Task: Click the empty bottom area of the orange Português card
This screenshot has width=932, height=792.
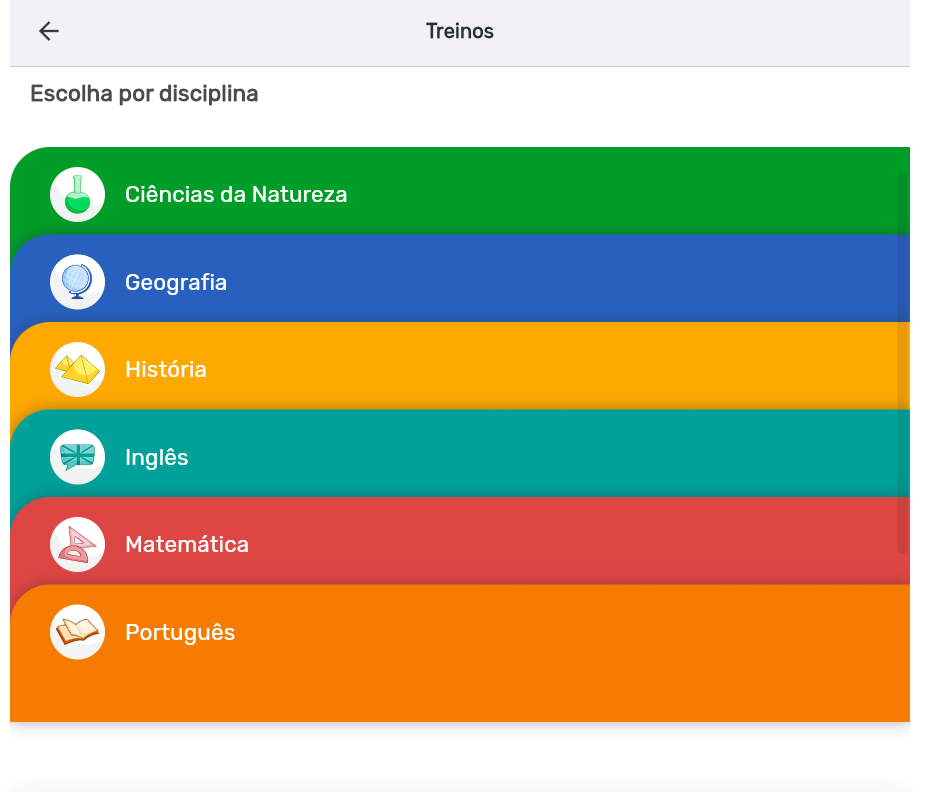Action: (460, 692)
